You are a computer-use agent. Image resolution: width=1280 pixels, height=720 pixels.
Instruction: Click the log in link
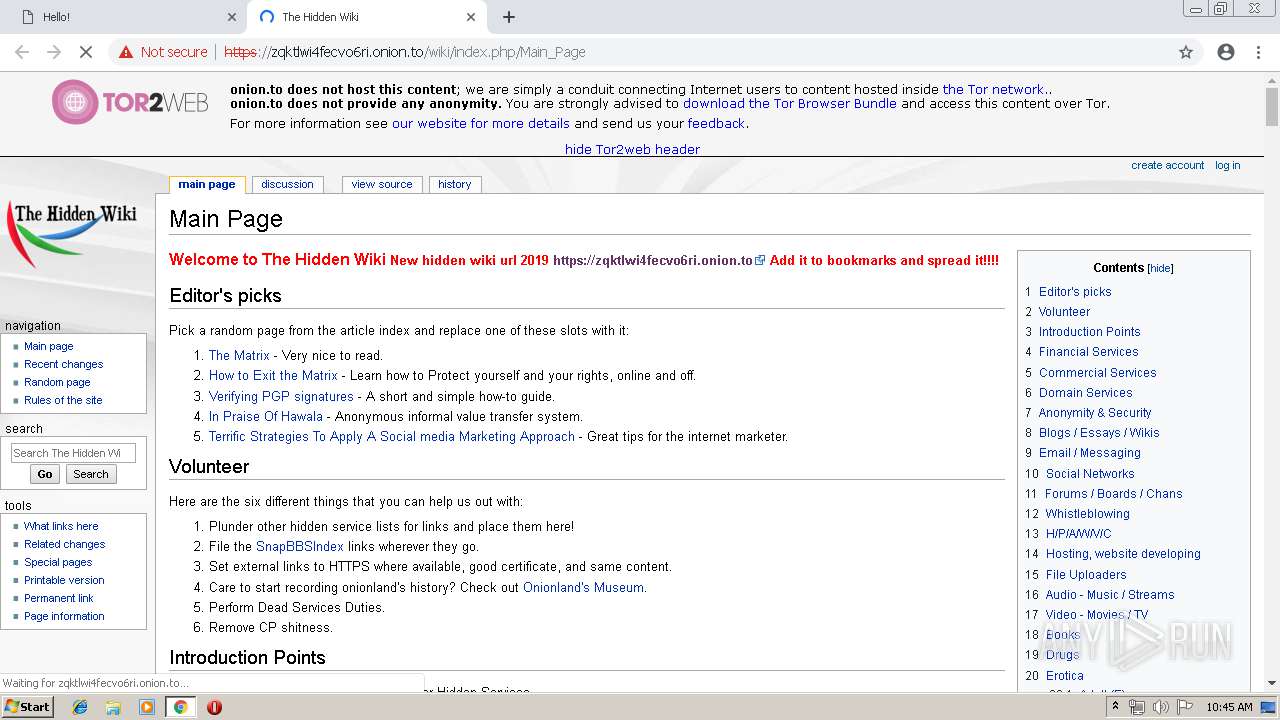(x=1227, y=165)
